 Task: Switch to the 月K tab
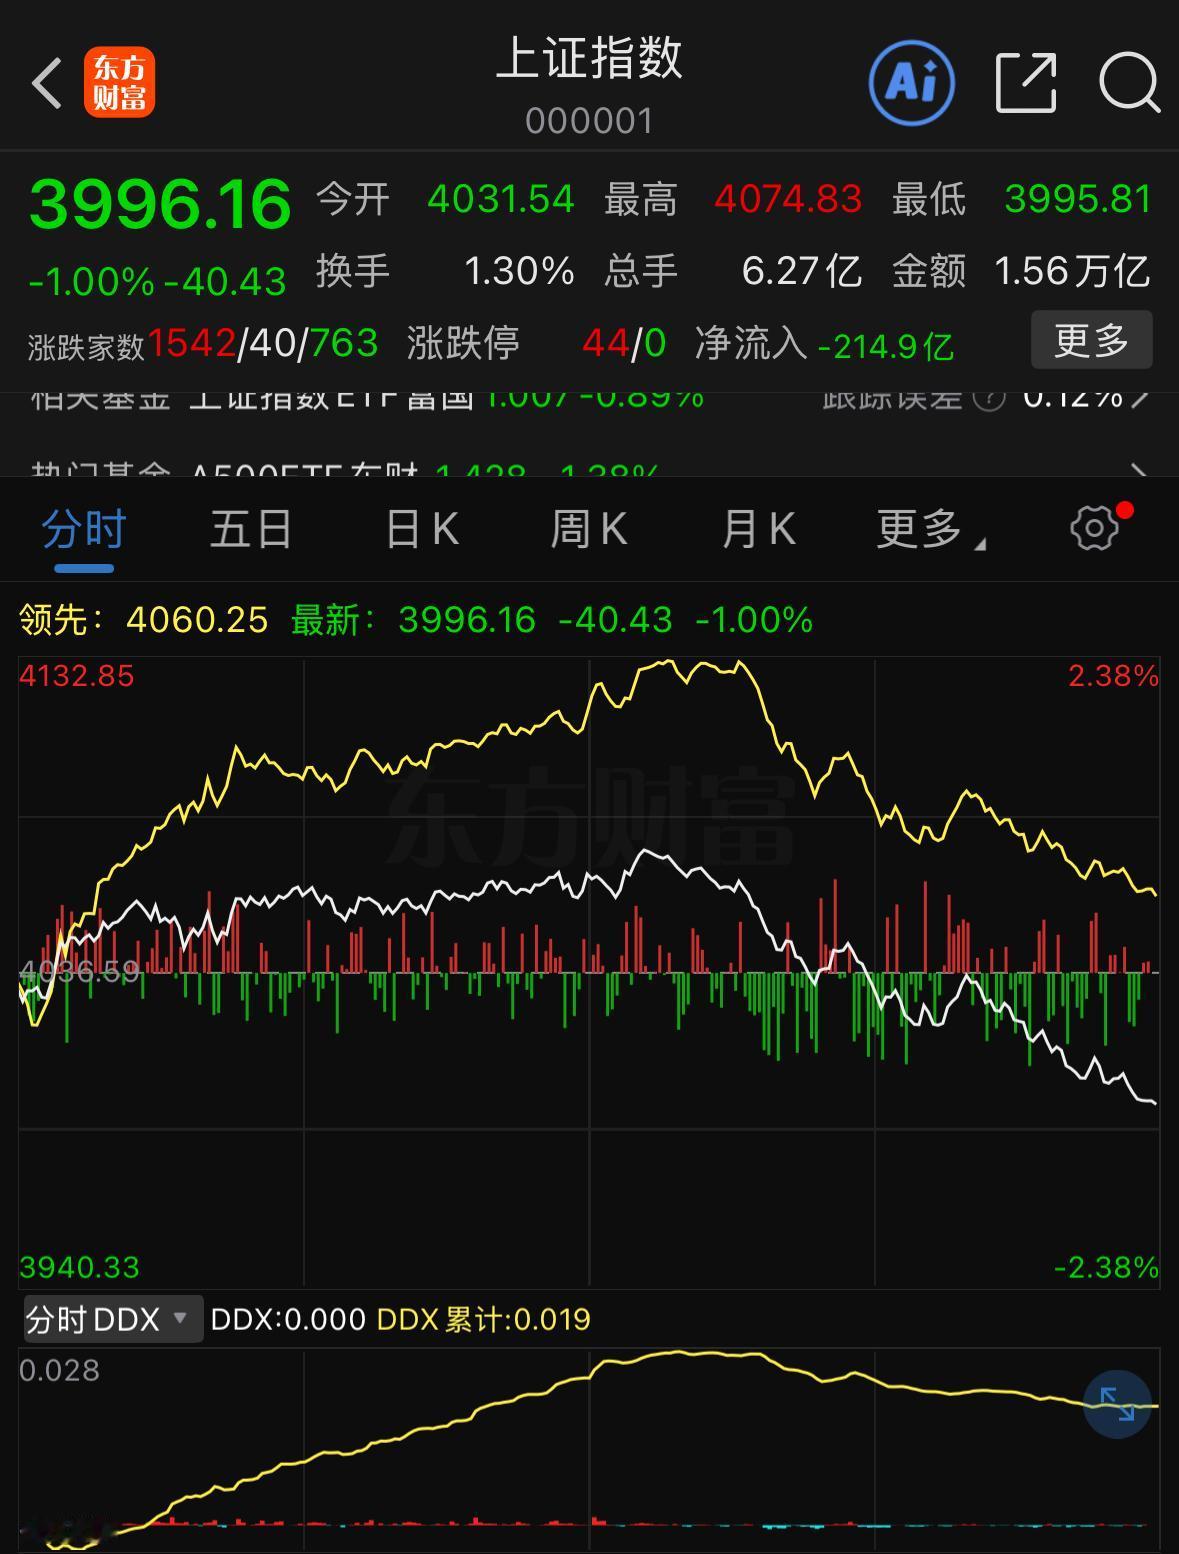coord(758,528)
